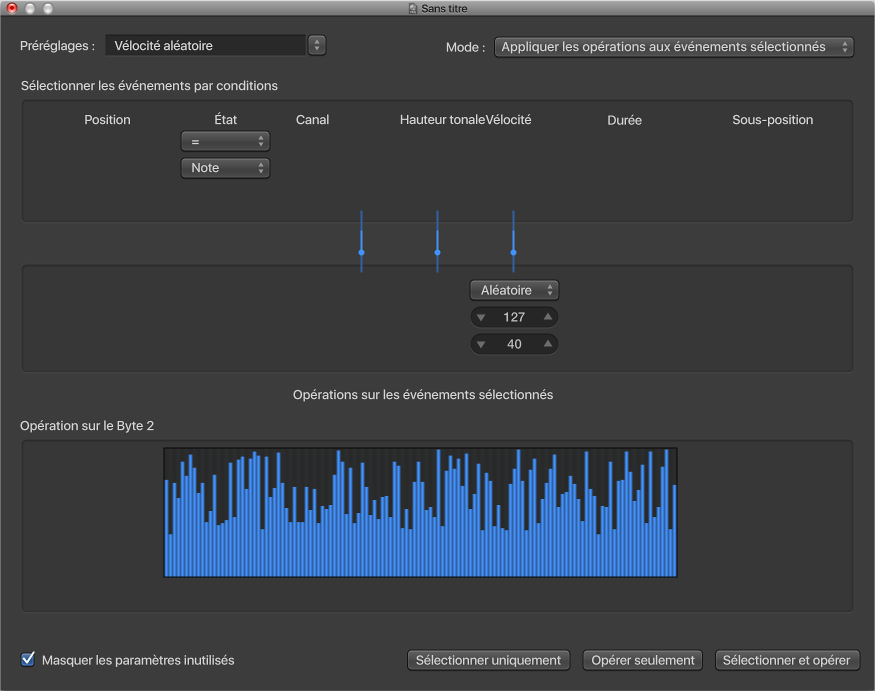Viewport: 876px width, 692px height.
Task: Open the Note event type dropdown
Action: pyautogui.click(x=225, y=168)
